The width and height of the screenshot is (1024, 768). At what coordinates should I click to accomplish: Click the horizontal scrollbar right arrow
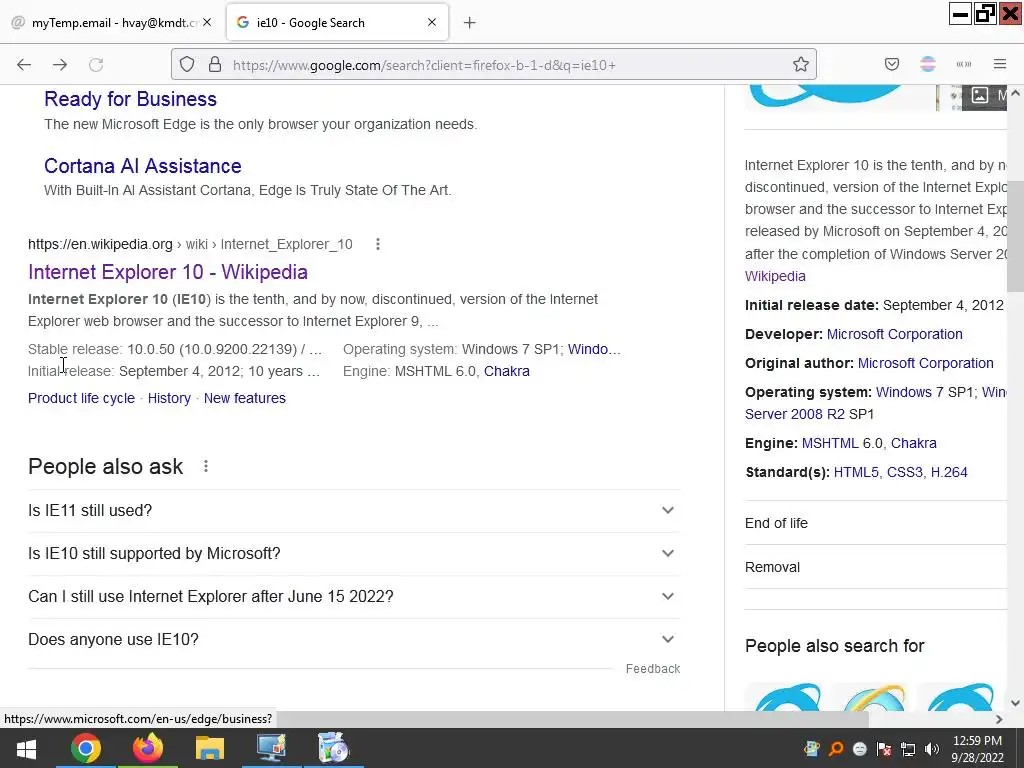click(x=999, y=719)
